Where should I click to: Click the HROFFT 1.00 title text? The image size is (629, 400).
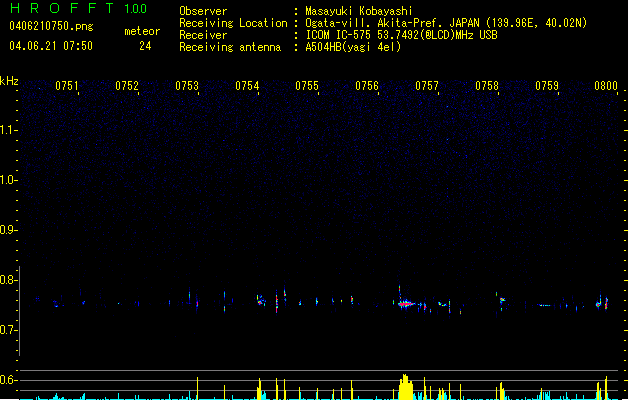pos(78,8)
